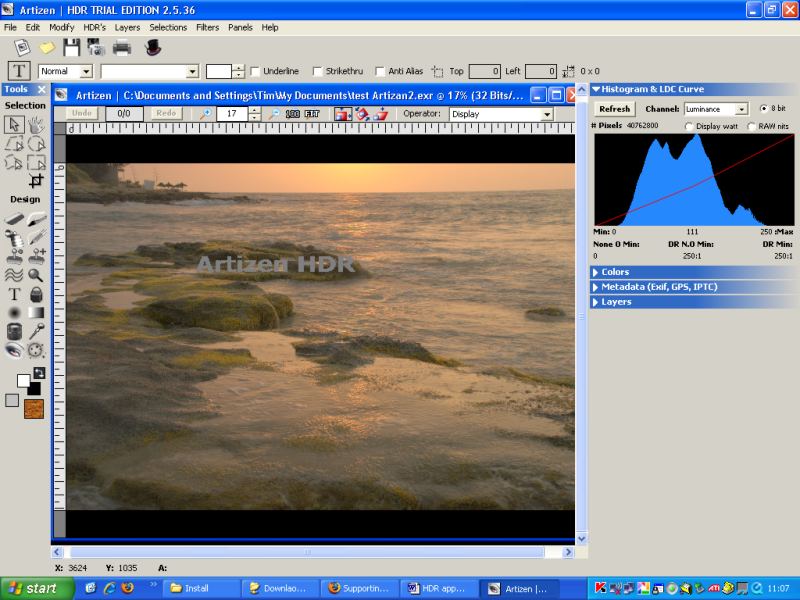This screenshot has height=600, width=800.
Task: Click the Undo button
Action: pyautogui.click(x=81, y=113)
